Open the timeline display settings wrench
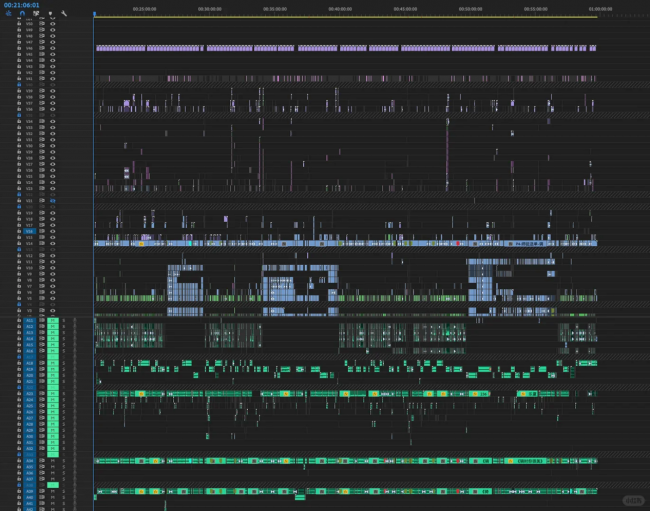The width and height of the screenshot is (650, 511). [64, 13]
